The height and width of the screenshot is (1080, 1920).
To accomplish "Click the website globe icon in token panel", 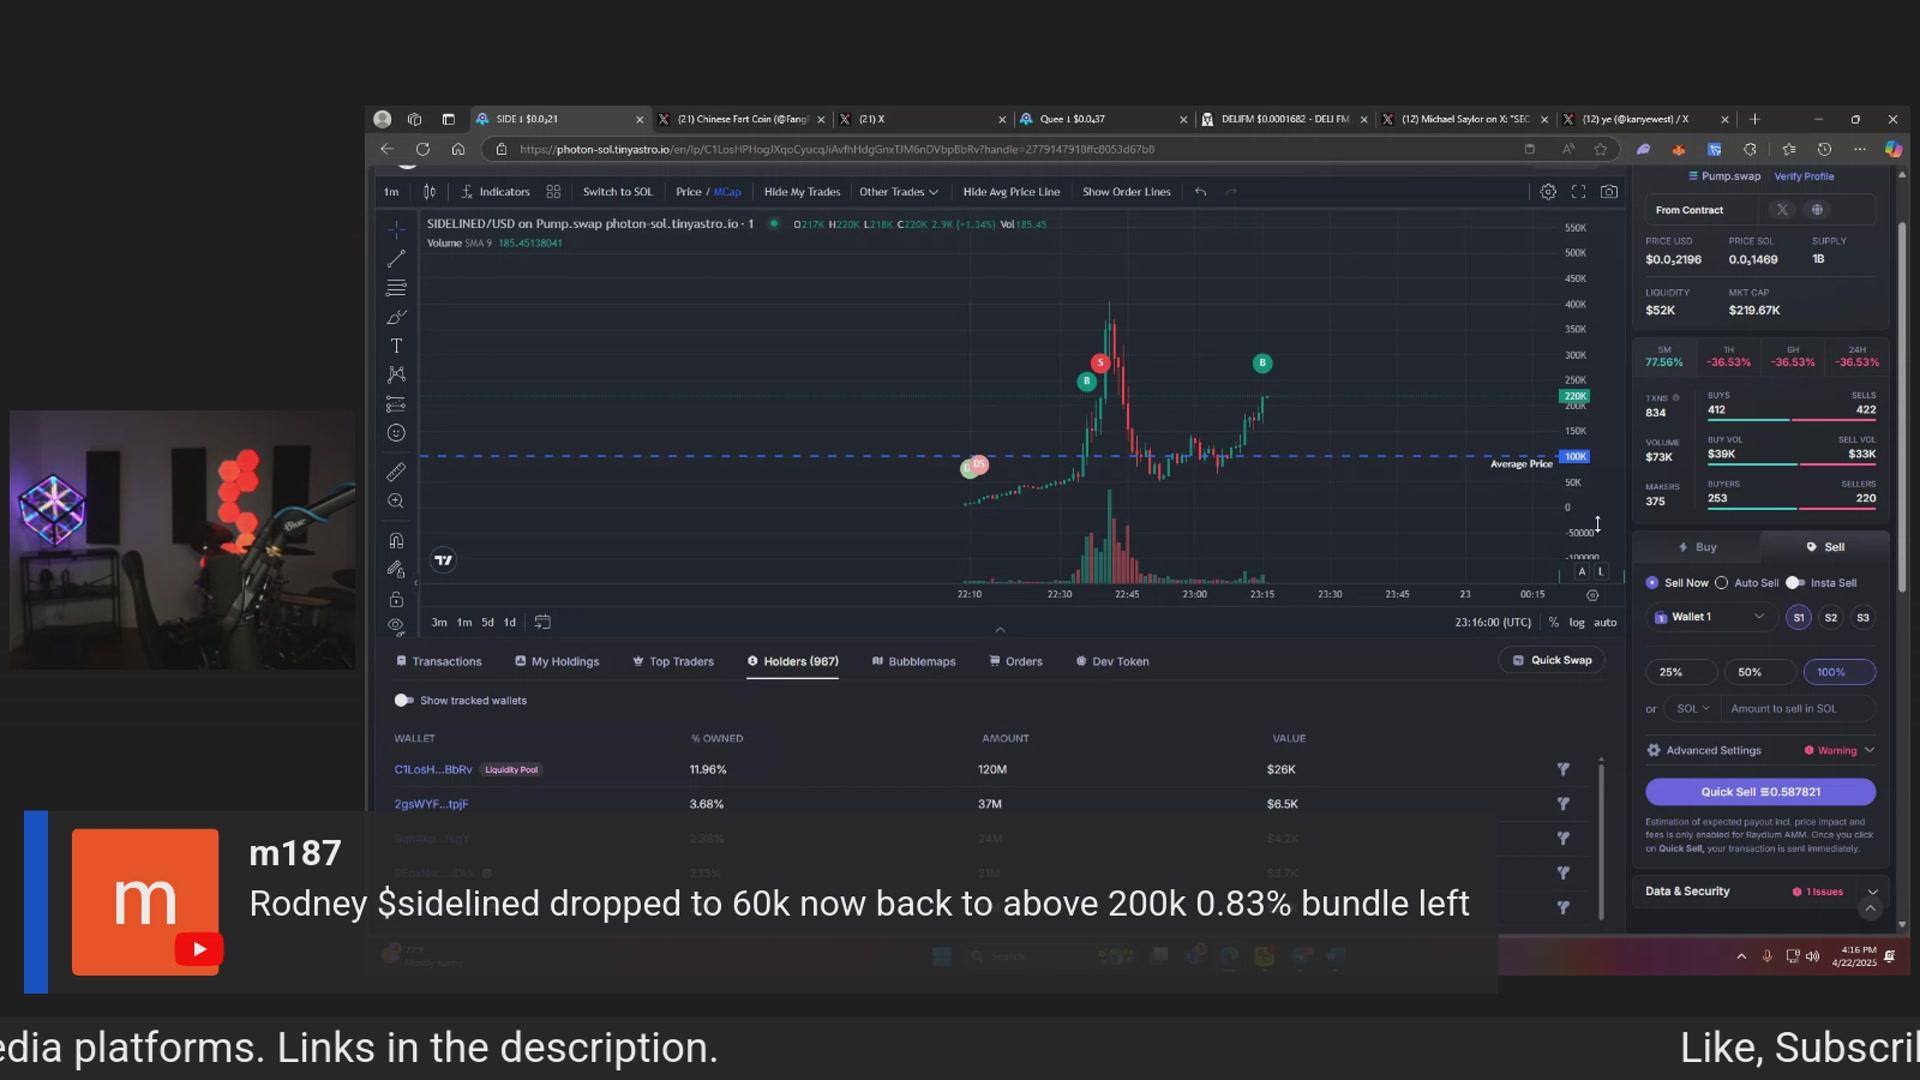I will click(1817, 210).
